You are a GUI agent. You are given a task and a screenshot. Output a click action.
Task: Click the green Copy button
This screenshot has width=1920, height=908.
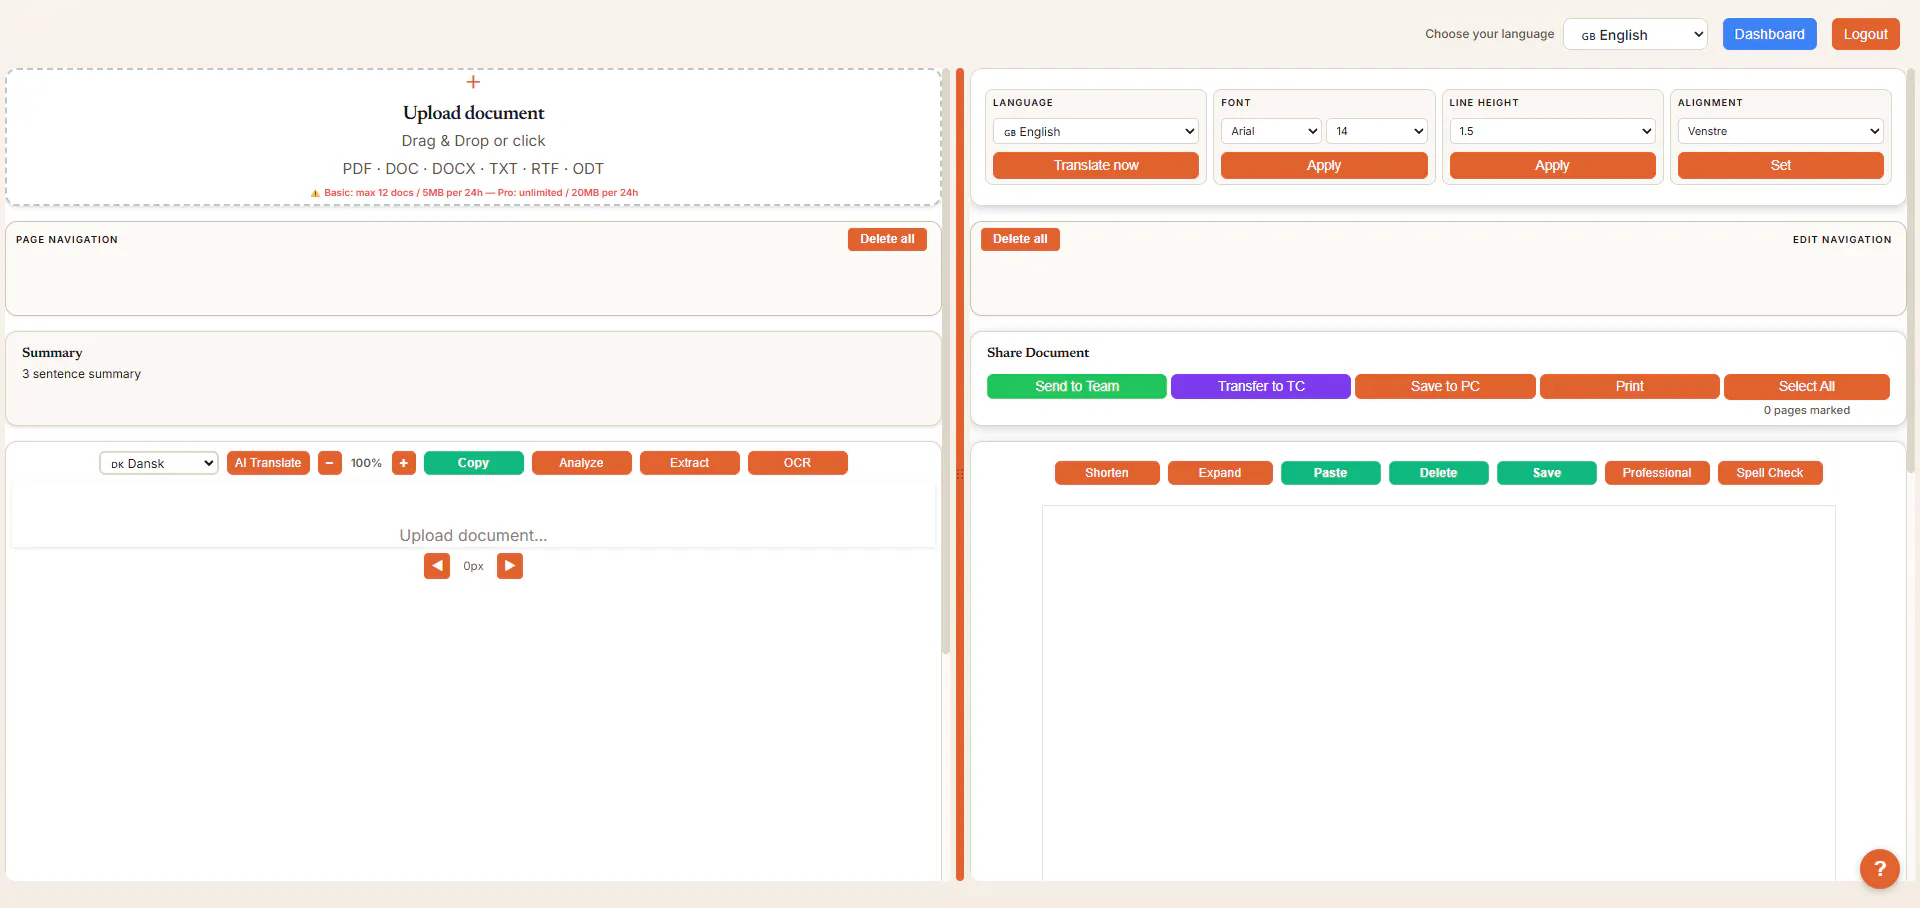[x=474, y=463]
